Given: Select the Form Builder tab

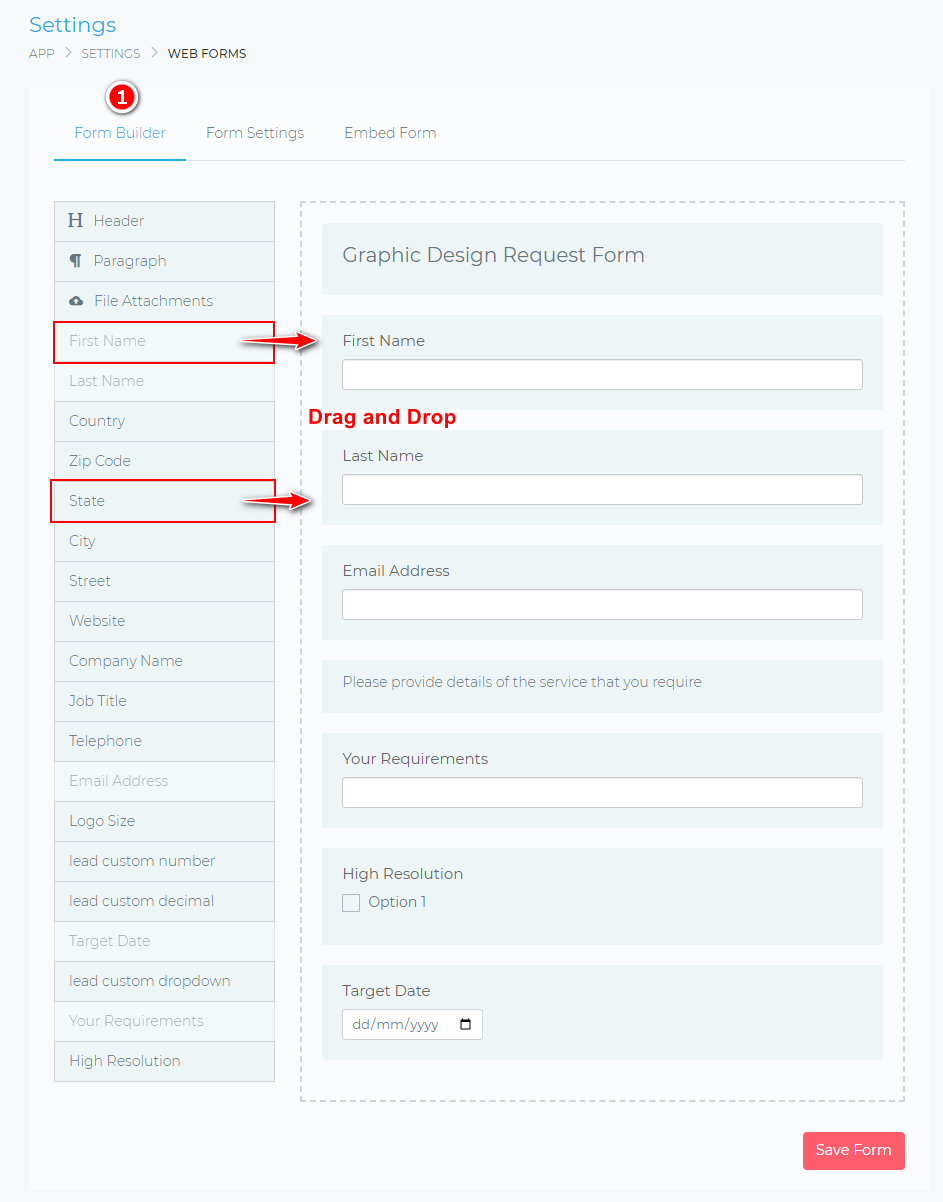Looking at the screenshot, I should (120, 133).
